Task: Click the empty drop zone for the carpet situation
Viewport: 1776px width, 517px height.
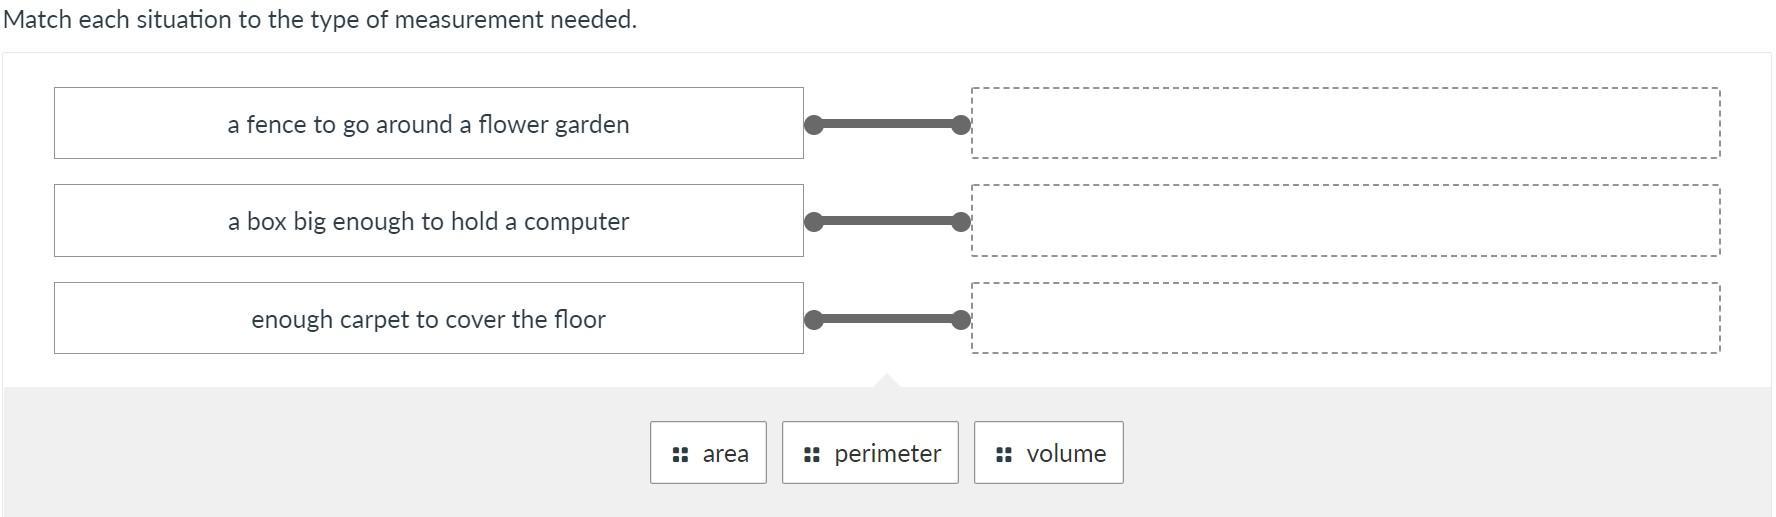Action: [x=1345, y=318]
